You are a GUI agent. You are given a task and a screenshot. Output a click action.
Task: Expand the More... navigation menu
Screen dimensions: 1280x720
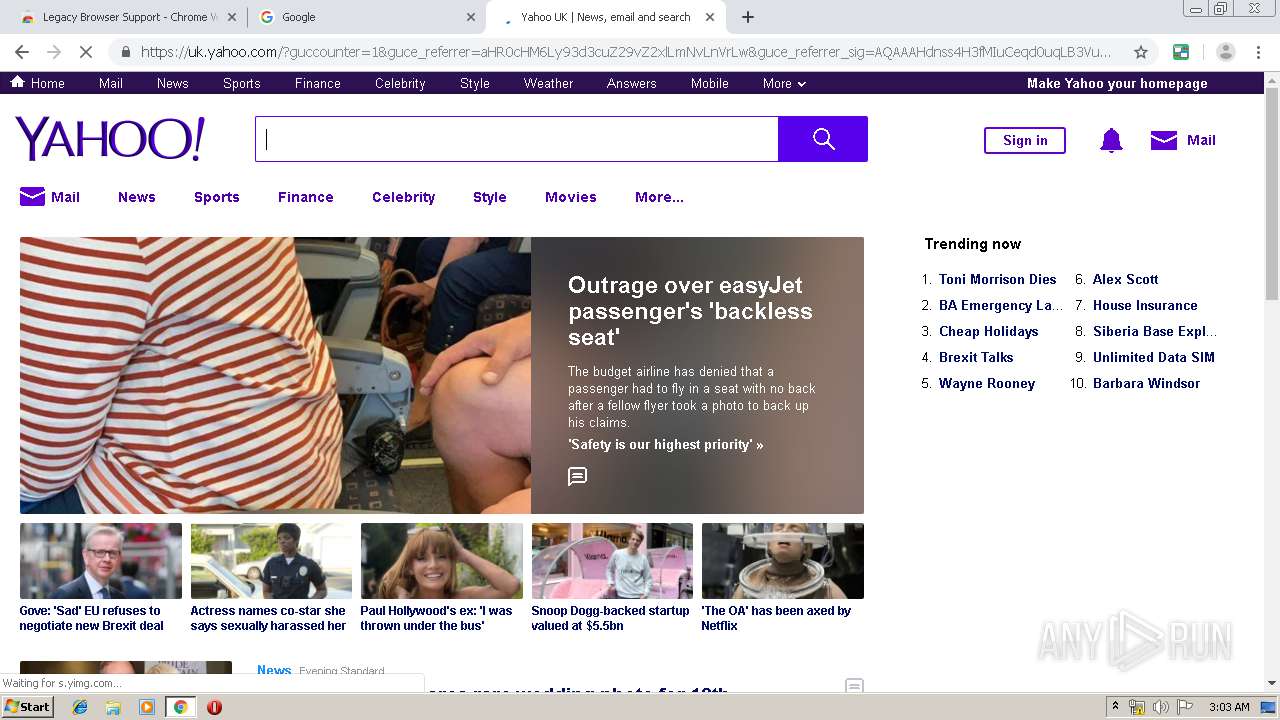click(659, 197)
